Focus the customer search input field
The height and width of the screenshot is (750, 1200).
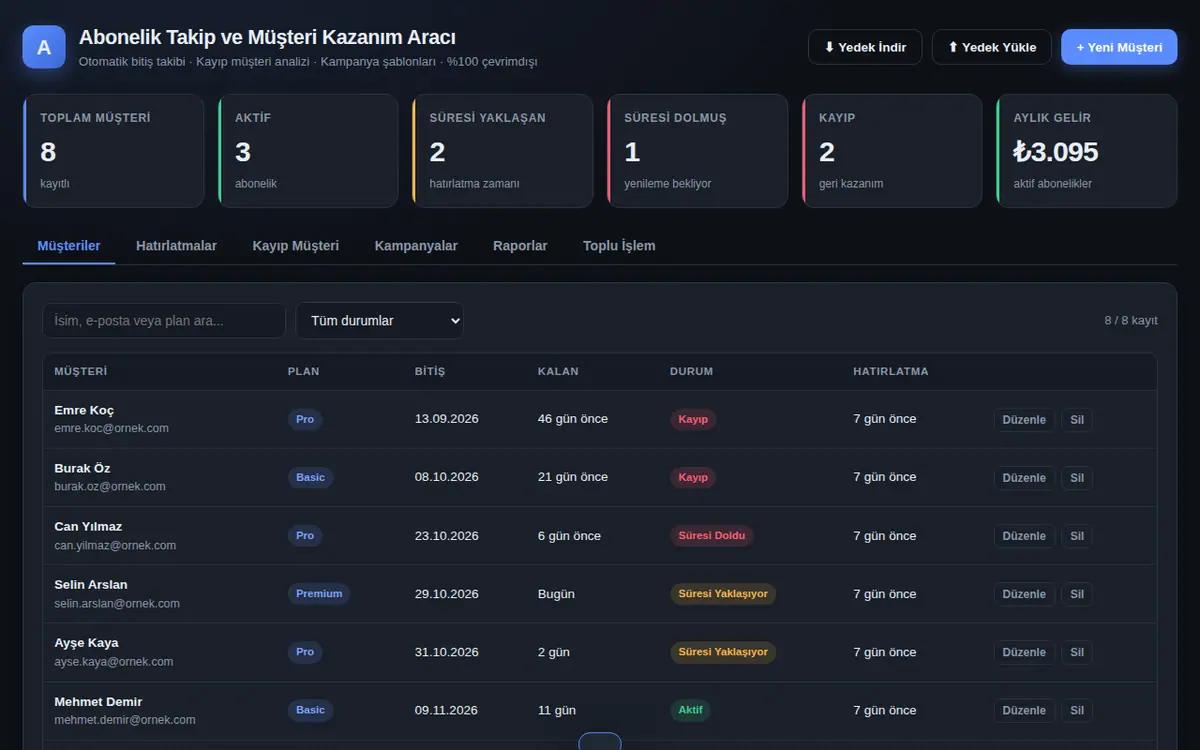click(x=164, y=321)
